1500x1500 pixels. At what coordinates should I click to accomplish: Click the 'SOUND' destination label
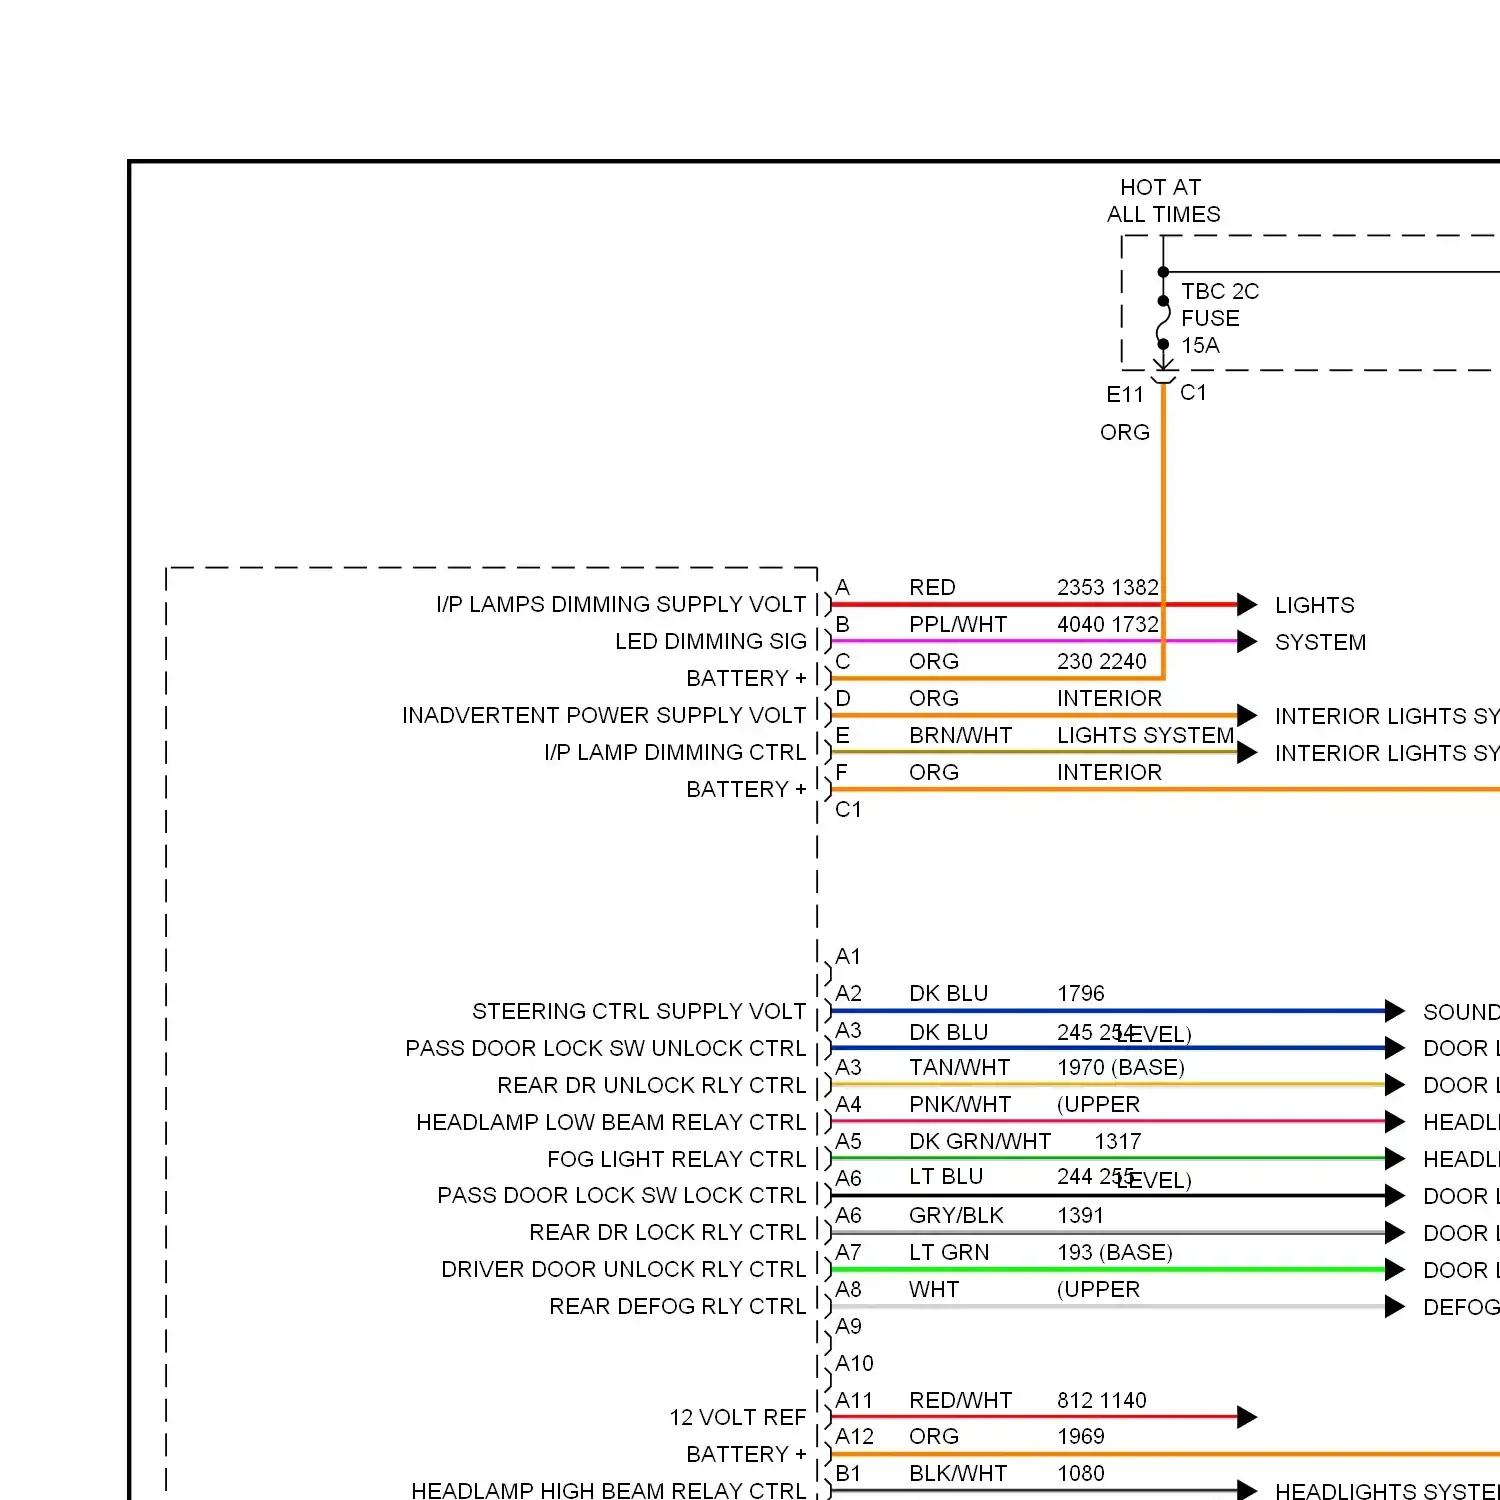coord(1461,1012)
